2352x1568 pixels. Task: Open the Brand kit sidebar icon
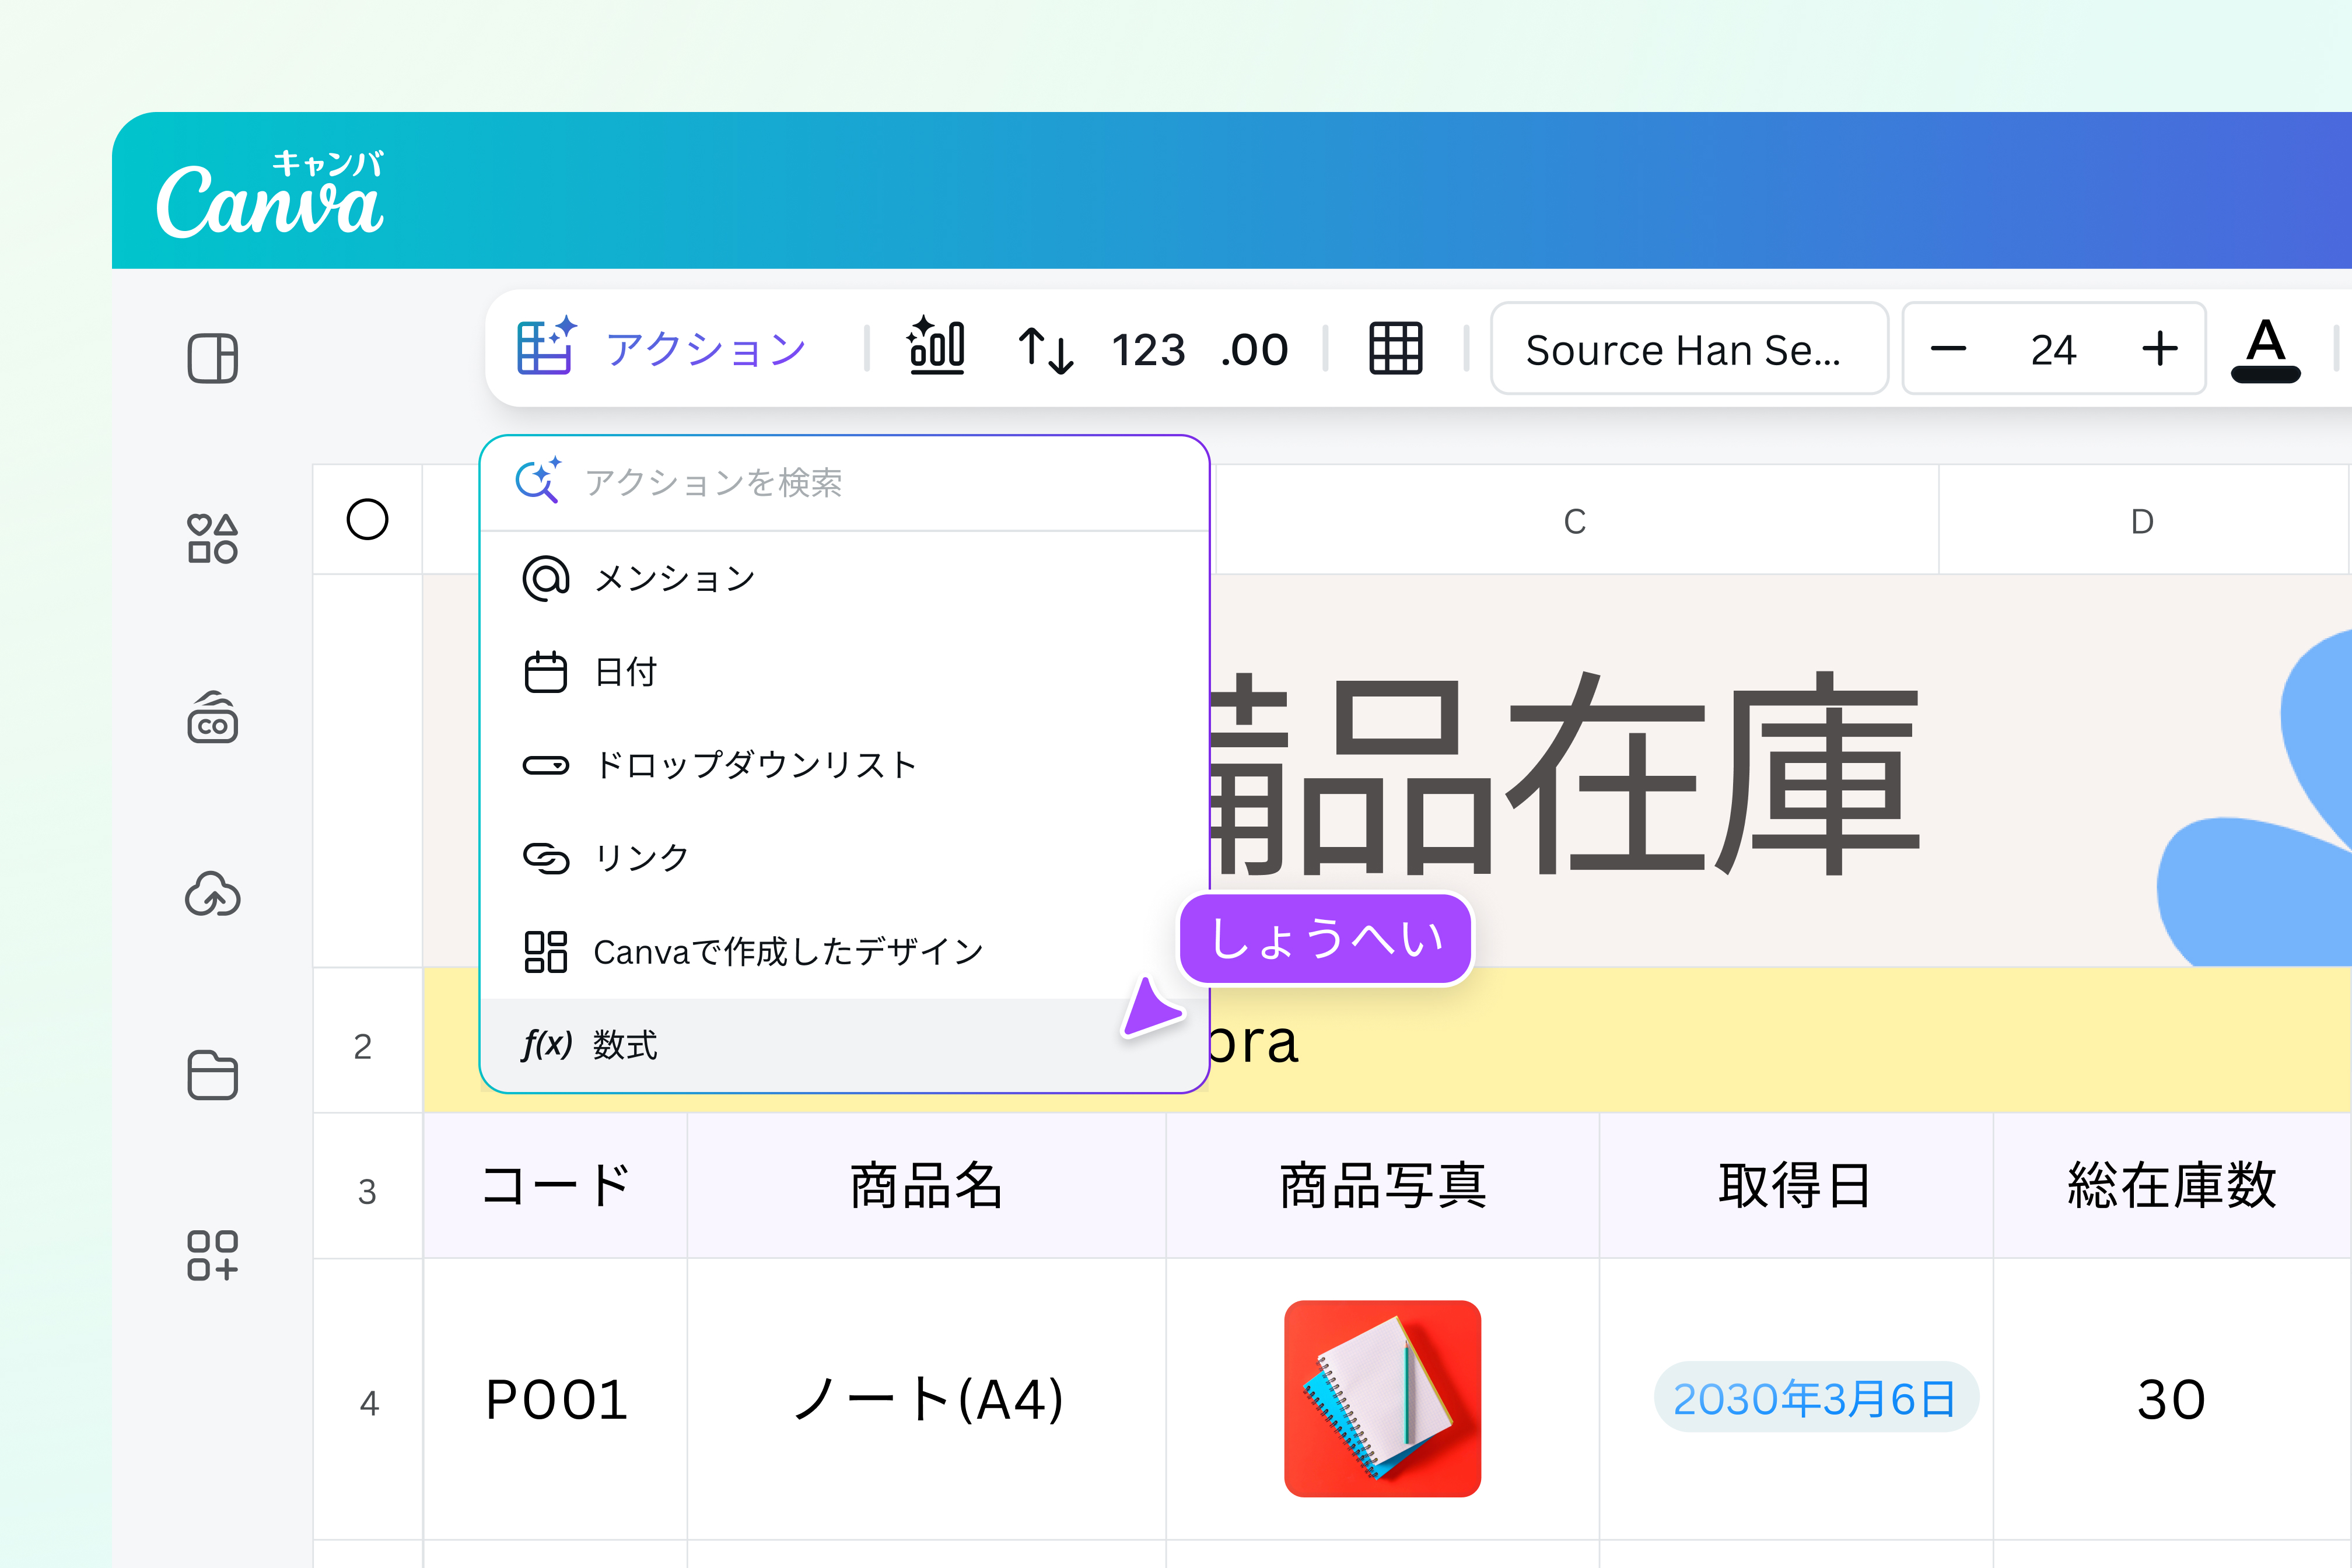[212, 717]
